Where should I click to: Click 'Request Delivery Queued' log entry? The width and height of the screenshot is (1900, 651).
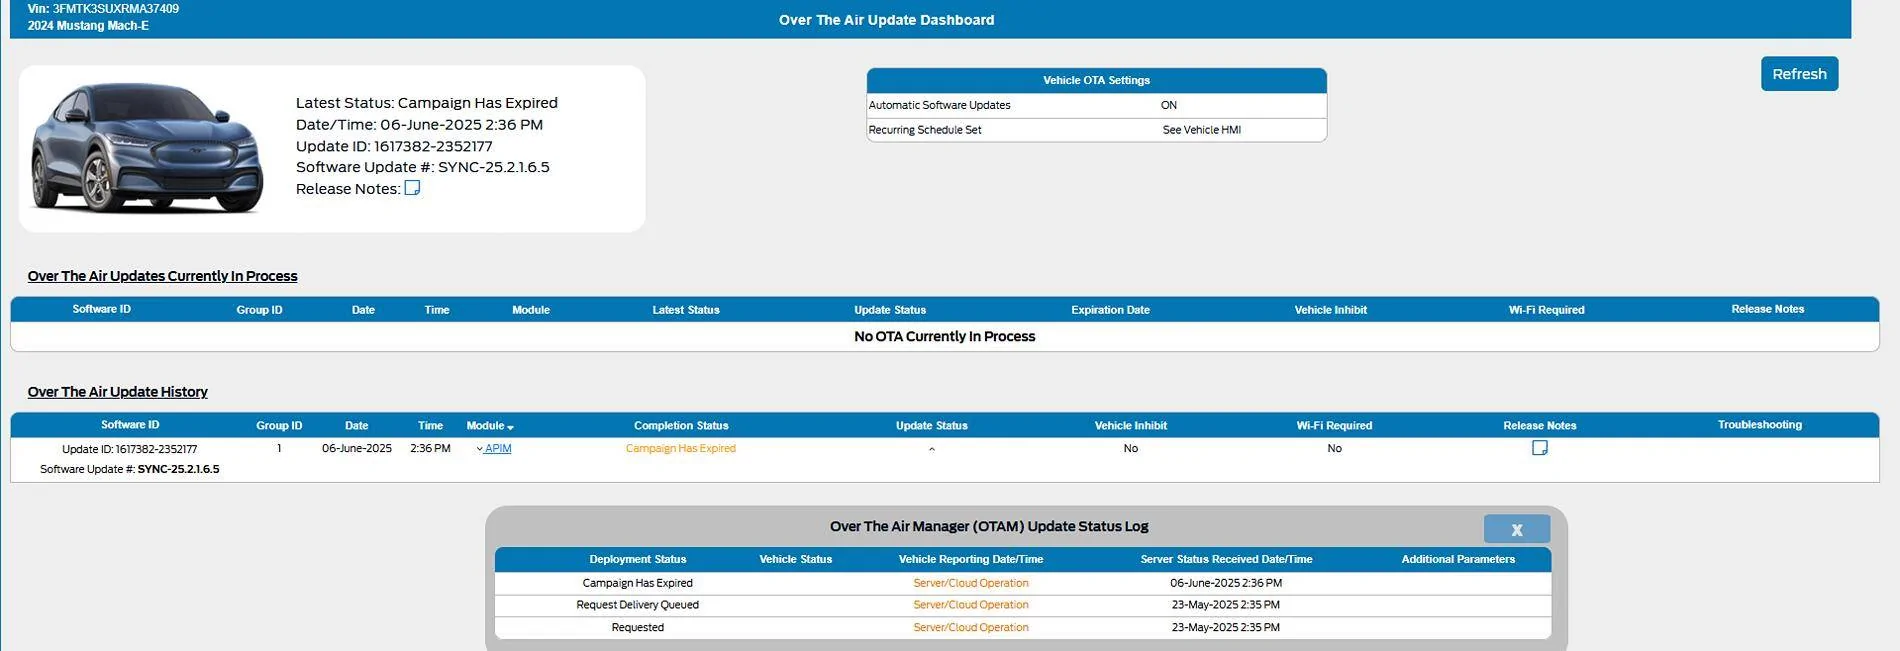[637, 605]
